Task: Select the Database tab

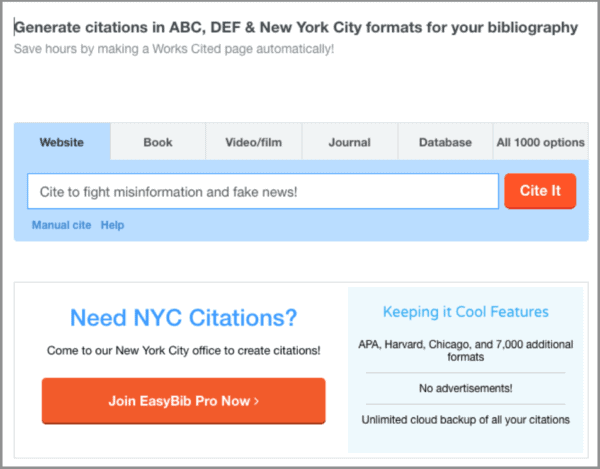Action: click(445, 142)
